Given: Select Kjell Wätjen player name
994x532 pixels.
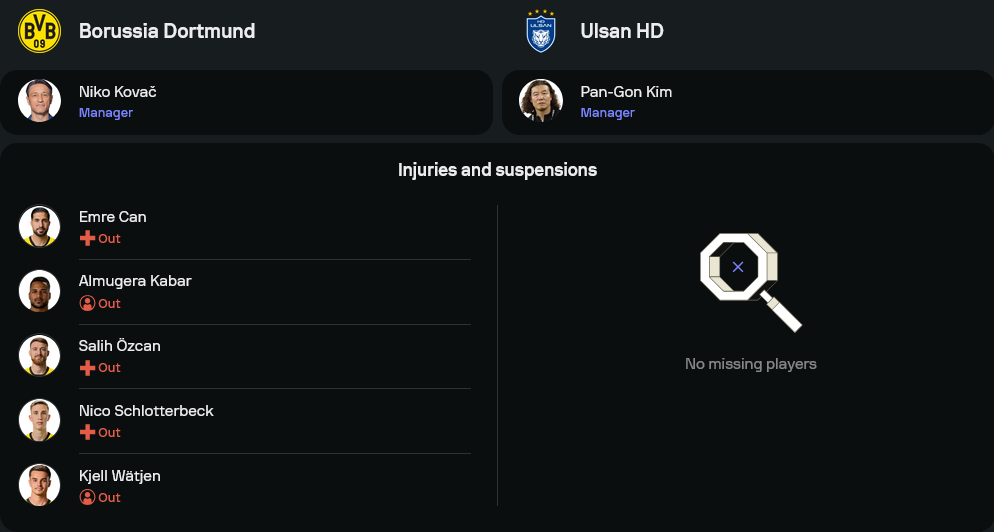Looking at the screenshot, I should pyautogui.click(x=120, y=476).
